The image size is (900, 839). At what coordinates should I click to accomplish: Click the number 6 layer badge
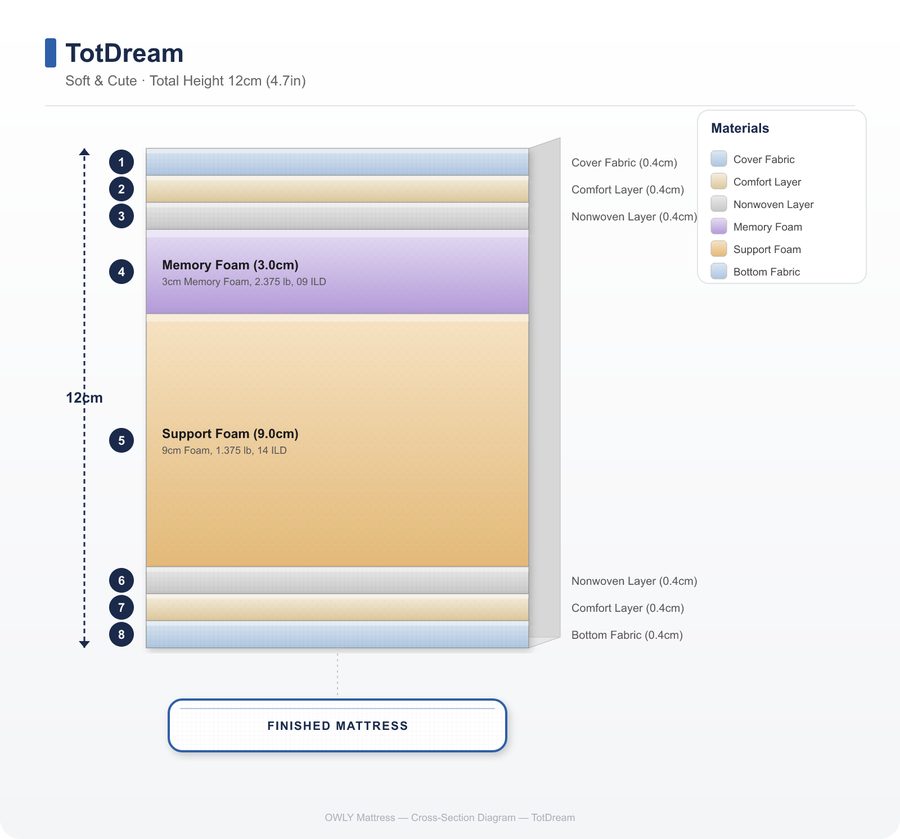point(121,581)
